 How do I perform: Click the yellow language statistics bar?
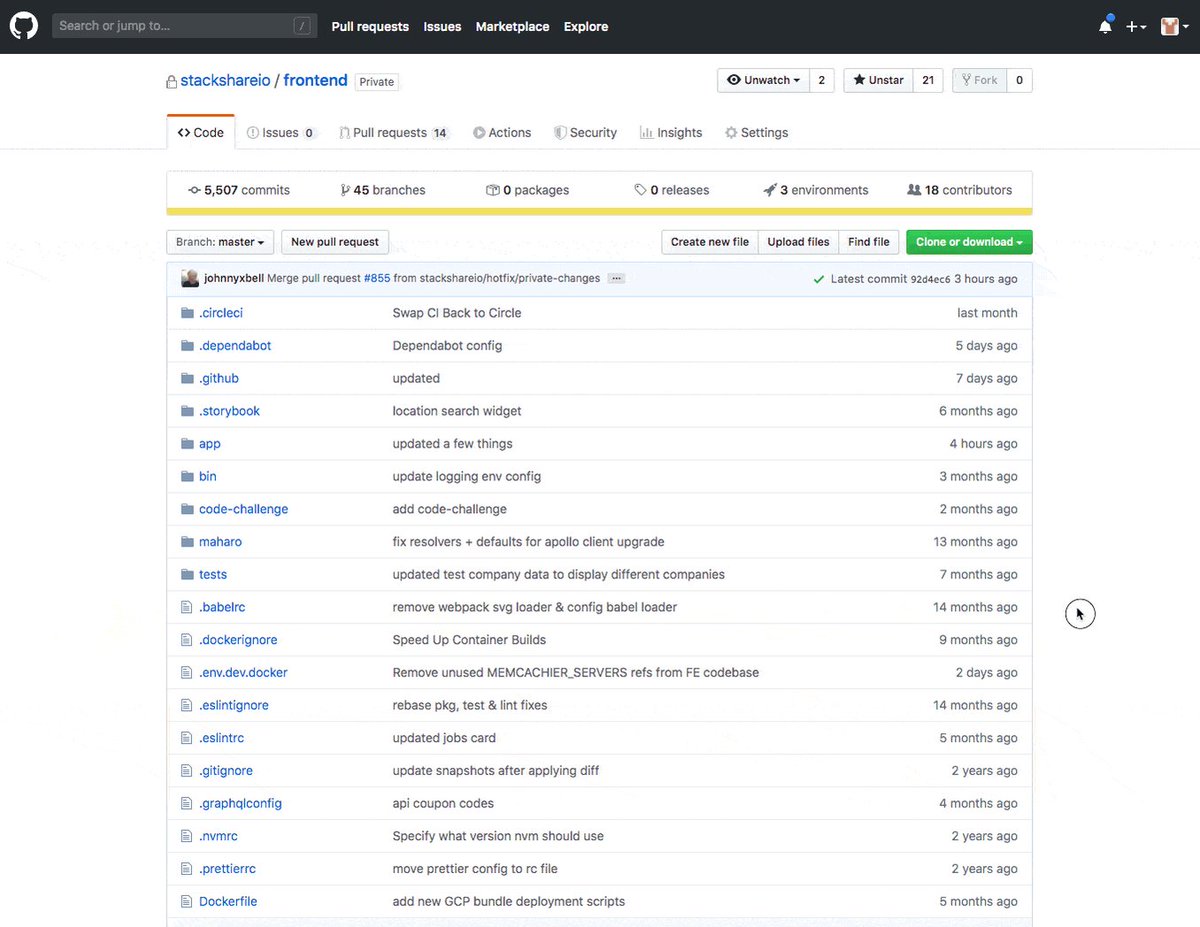tap(600, 211)
